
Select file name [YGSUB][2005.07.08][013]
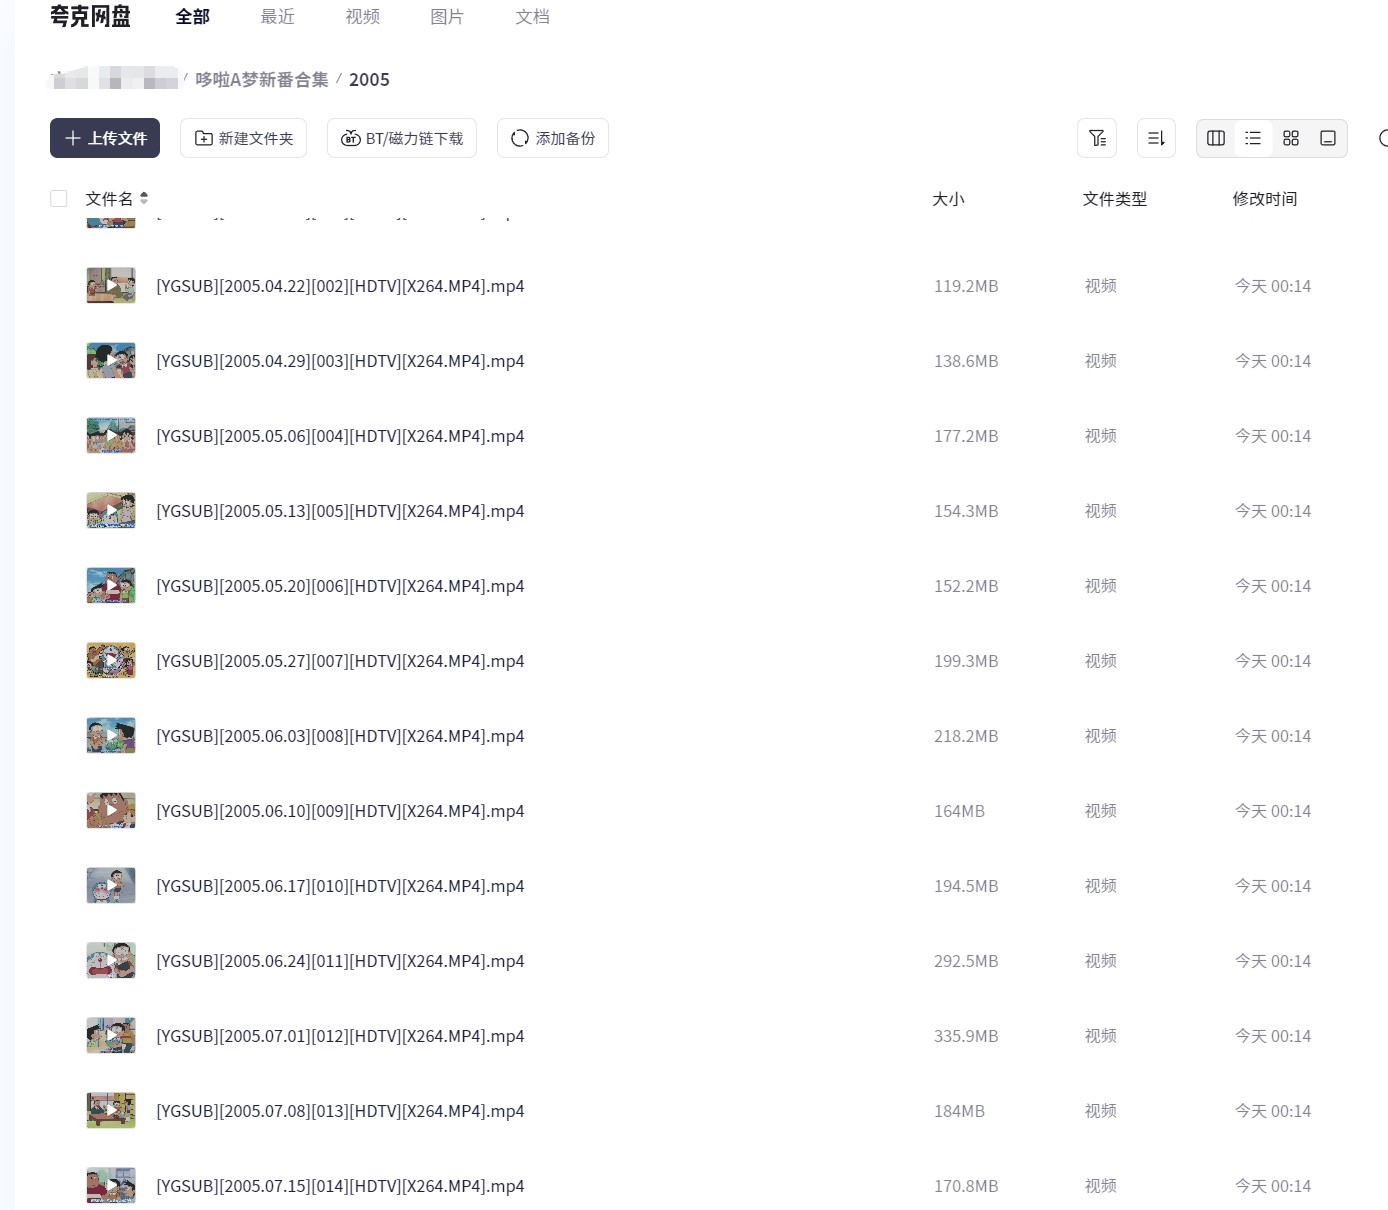340,1111
